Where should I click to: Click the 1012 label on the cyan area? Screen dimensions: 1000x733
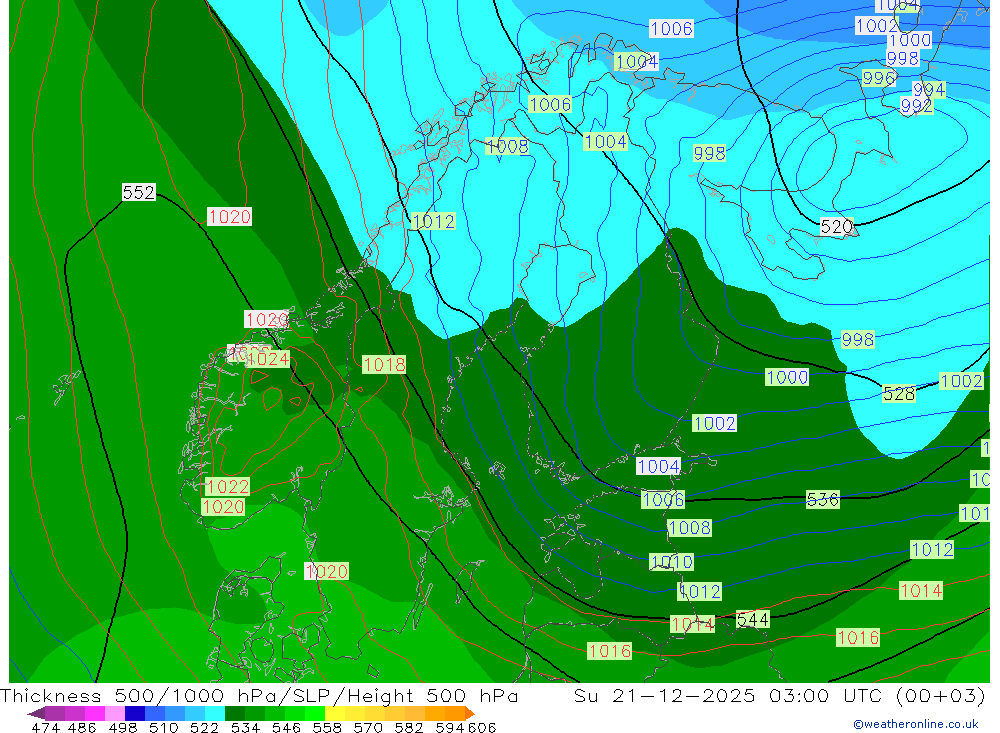coord(434,221)
